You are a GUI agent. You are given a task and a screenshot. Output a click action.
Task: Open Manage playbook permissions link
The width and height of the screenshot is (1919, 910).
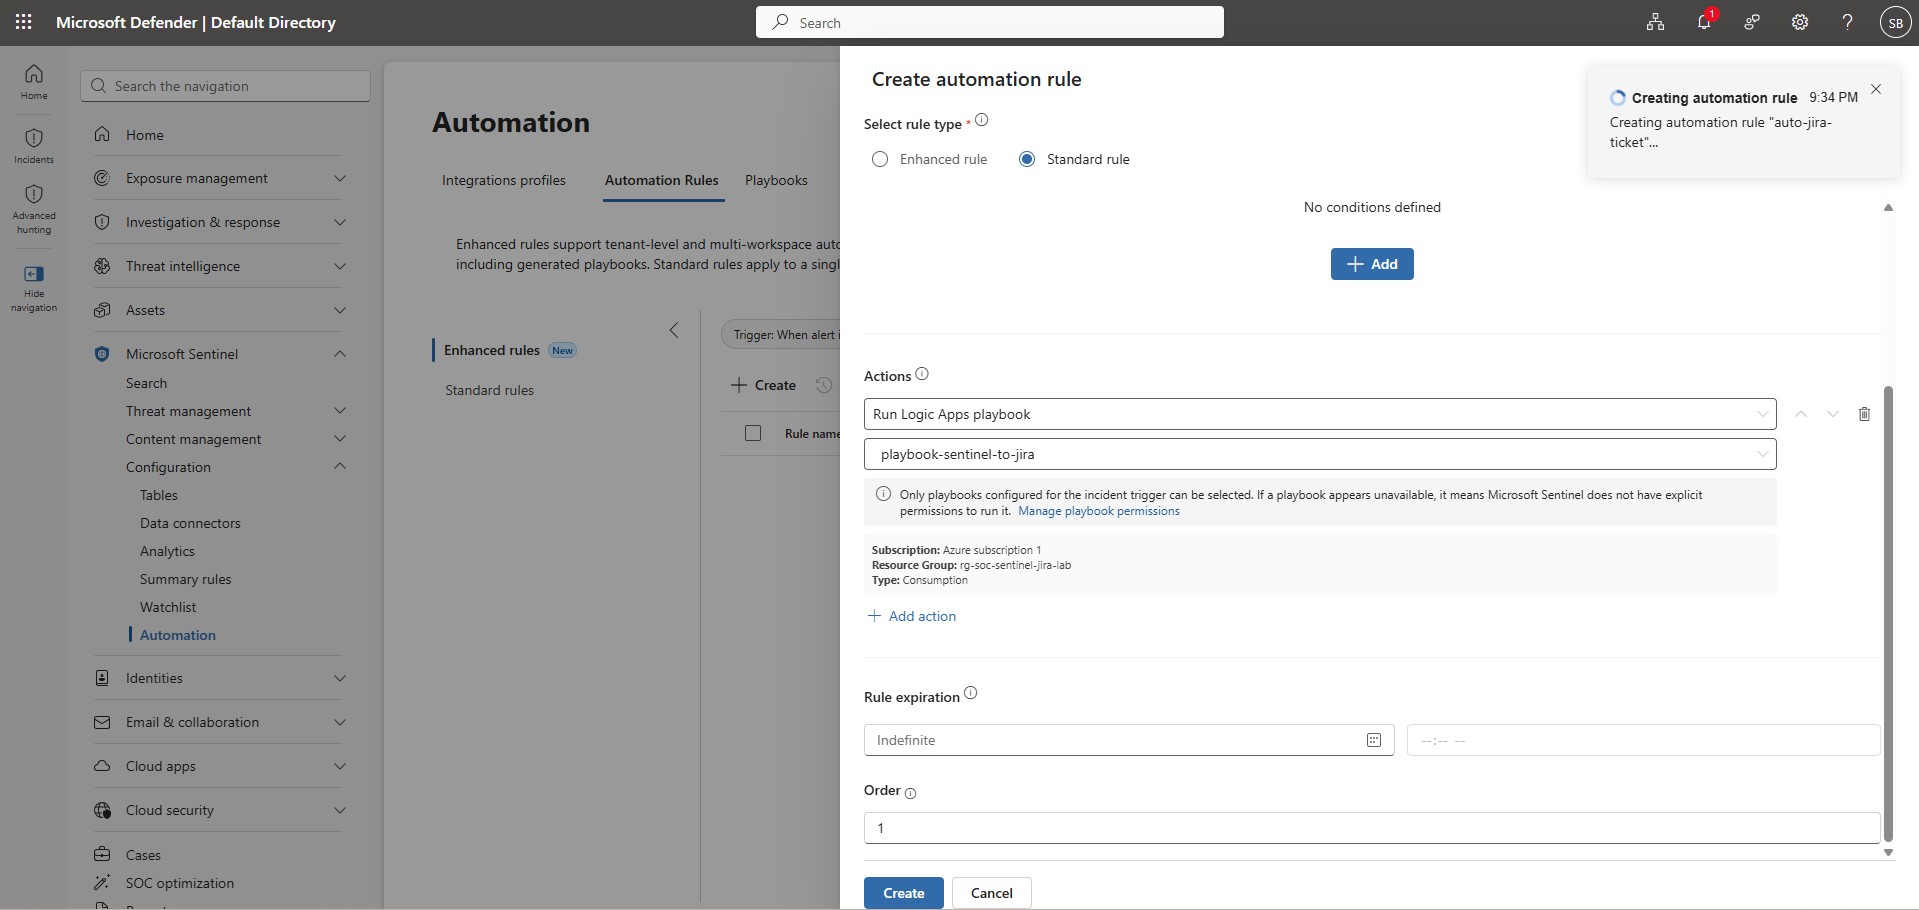pos(1099,511)
